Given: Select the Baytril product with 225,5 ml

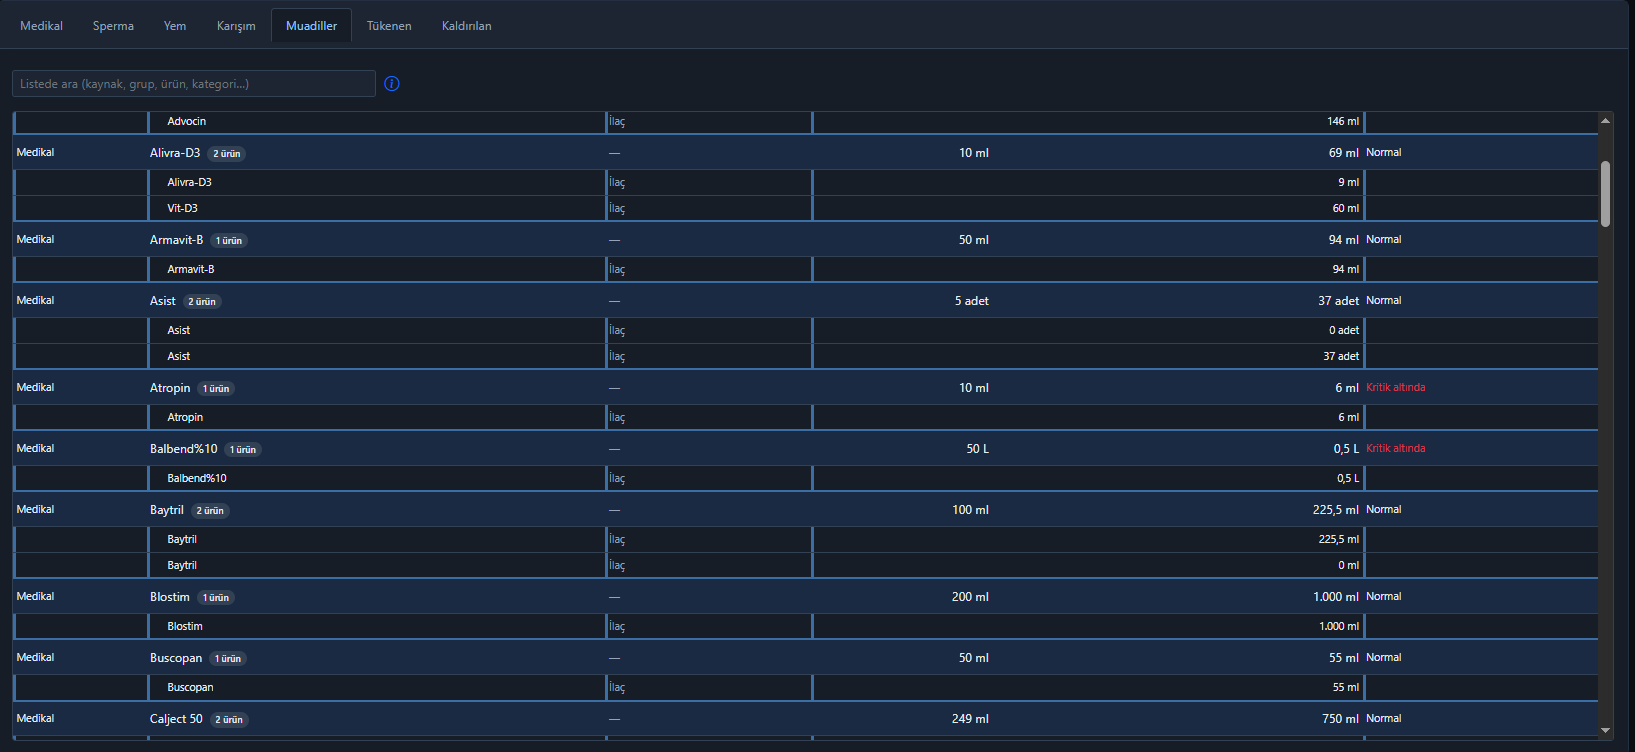Looking at the screenshot, I should point(805,540).
